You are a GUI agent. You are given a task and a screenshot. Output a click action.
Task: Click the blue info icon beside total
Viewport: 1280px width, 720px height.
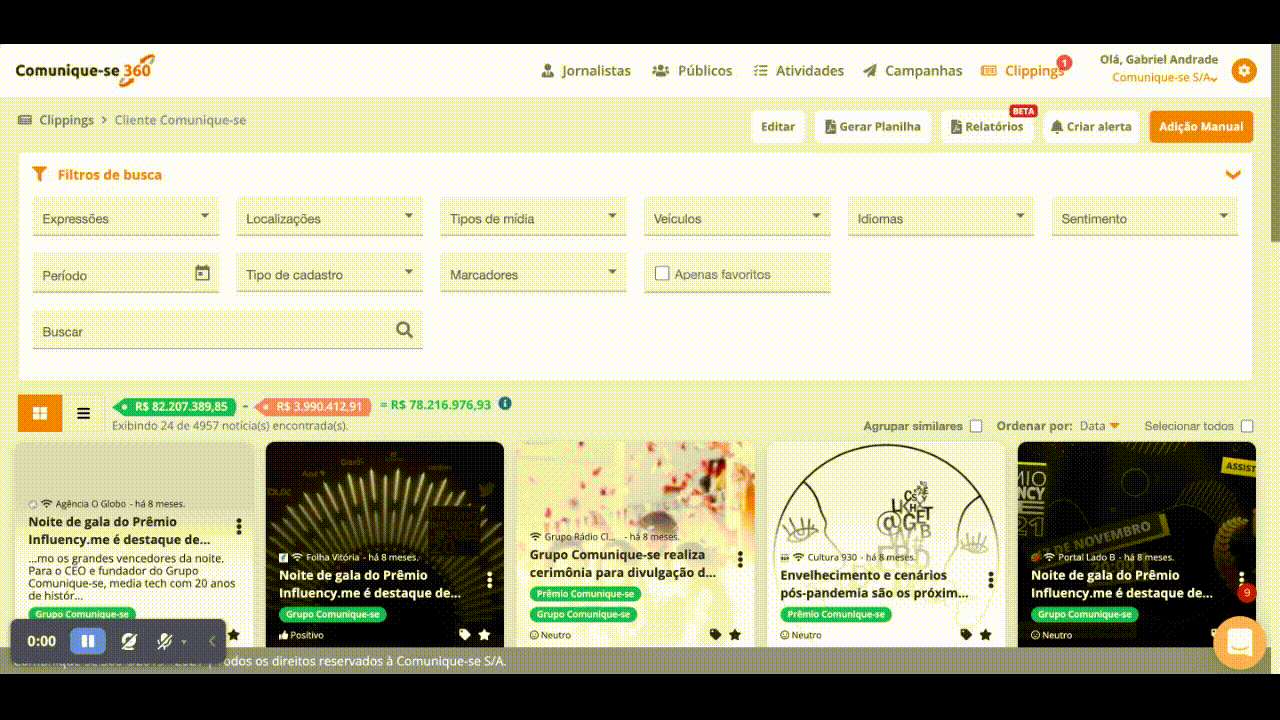click(505, 404)
